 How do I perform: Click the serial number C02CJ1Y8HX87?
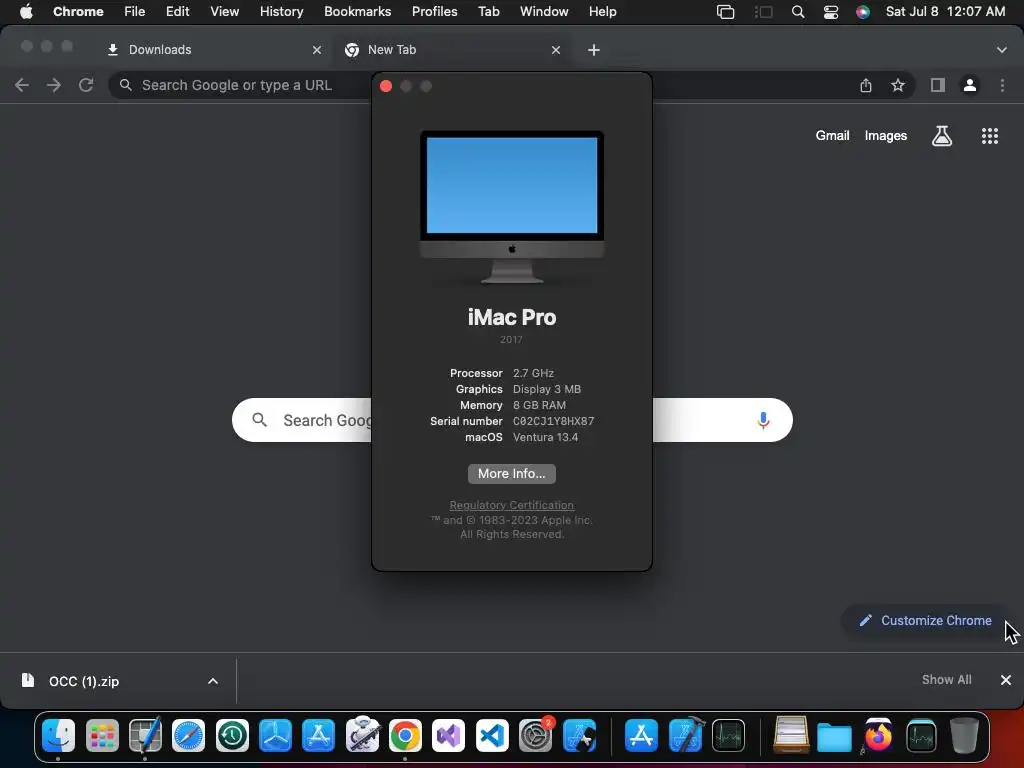[x=553, y=421]
